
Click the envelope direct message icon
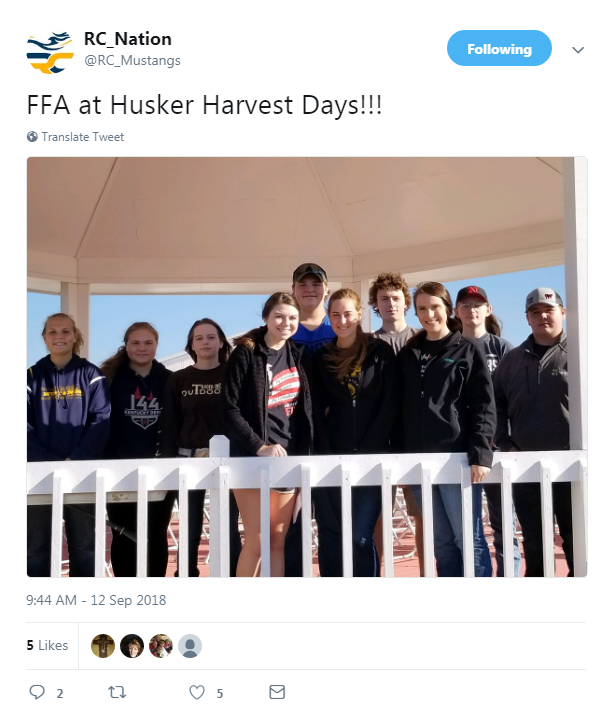coord(277,692)
